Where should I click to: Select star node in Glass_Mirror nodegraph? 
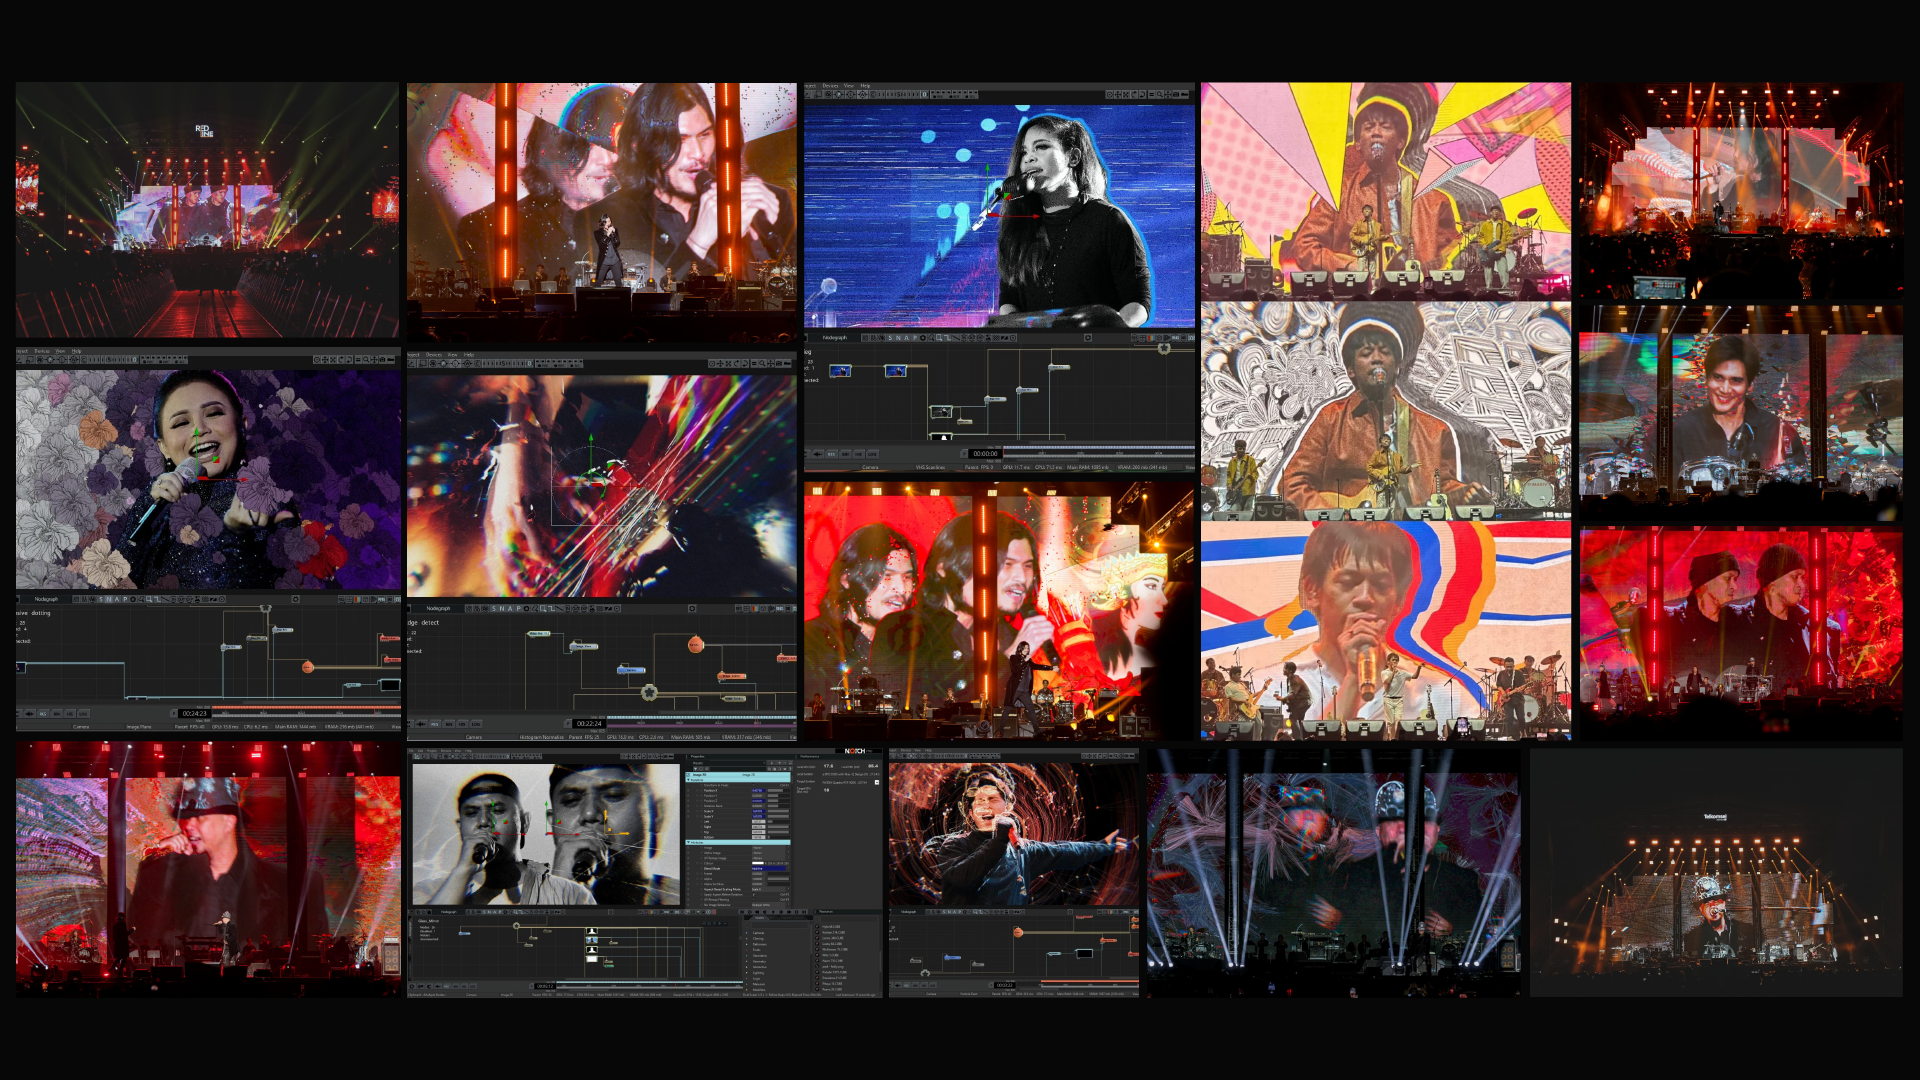click(x=516, y=926)
